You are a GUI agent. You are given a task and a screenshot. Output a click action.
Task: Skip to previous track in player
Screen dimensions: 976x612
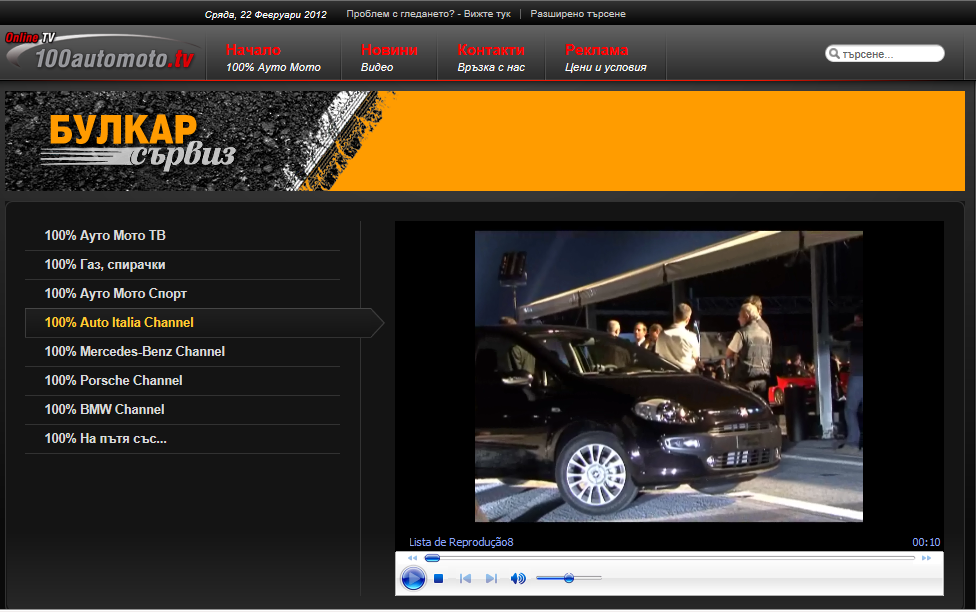(465, 578)
